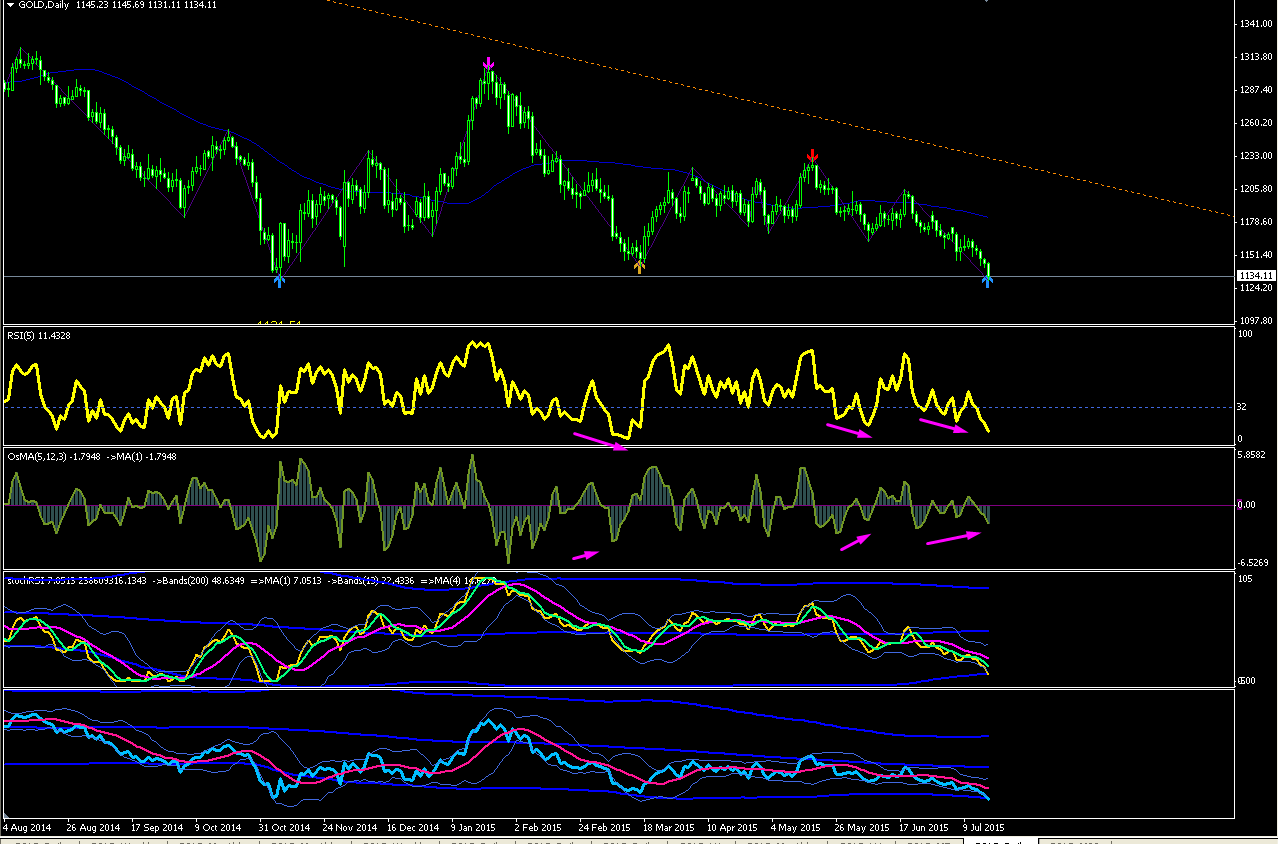Select the magenta down arrow at January 2015 peak
This screenshot has height=844, width=1278.
pyautogui.click(x=488, y=65)
